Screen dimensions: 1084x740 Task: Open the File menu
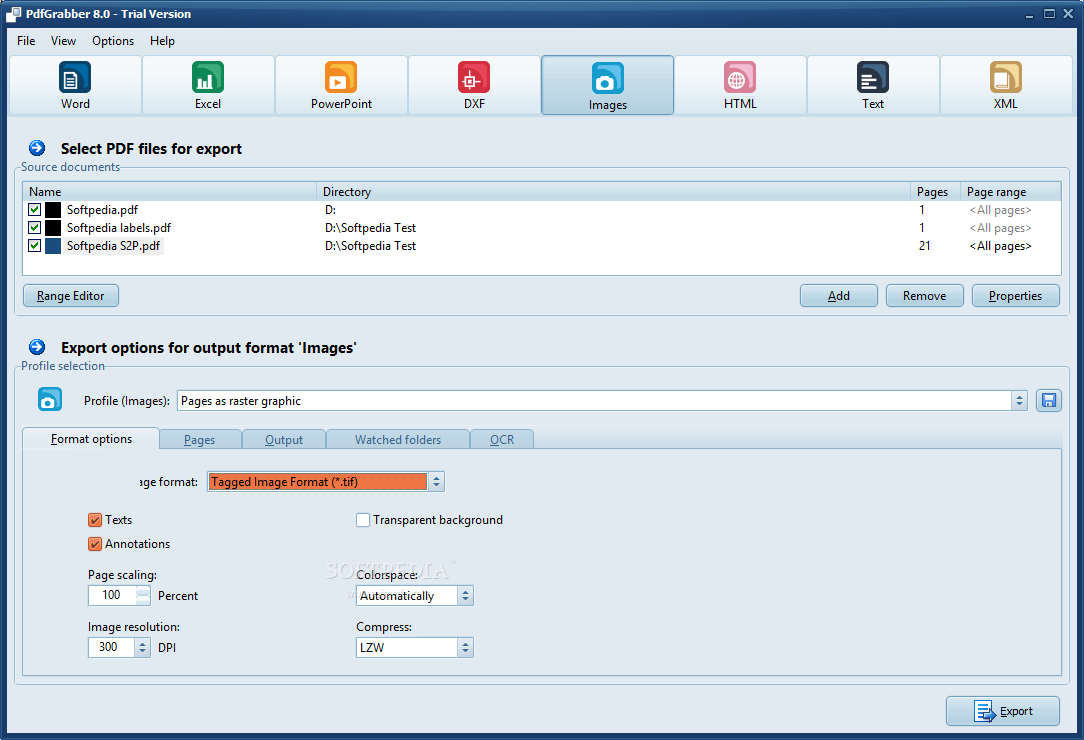[26, 41]
